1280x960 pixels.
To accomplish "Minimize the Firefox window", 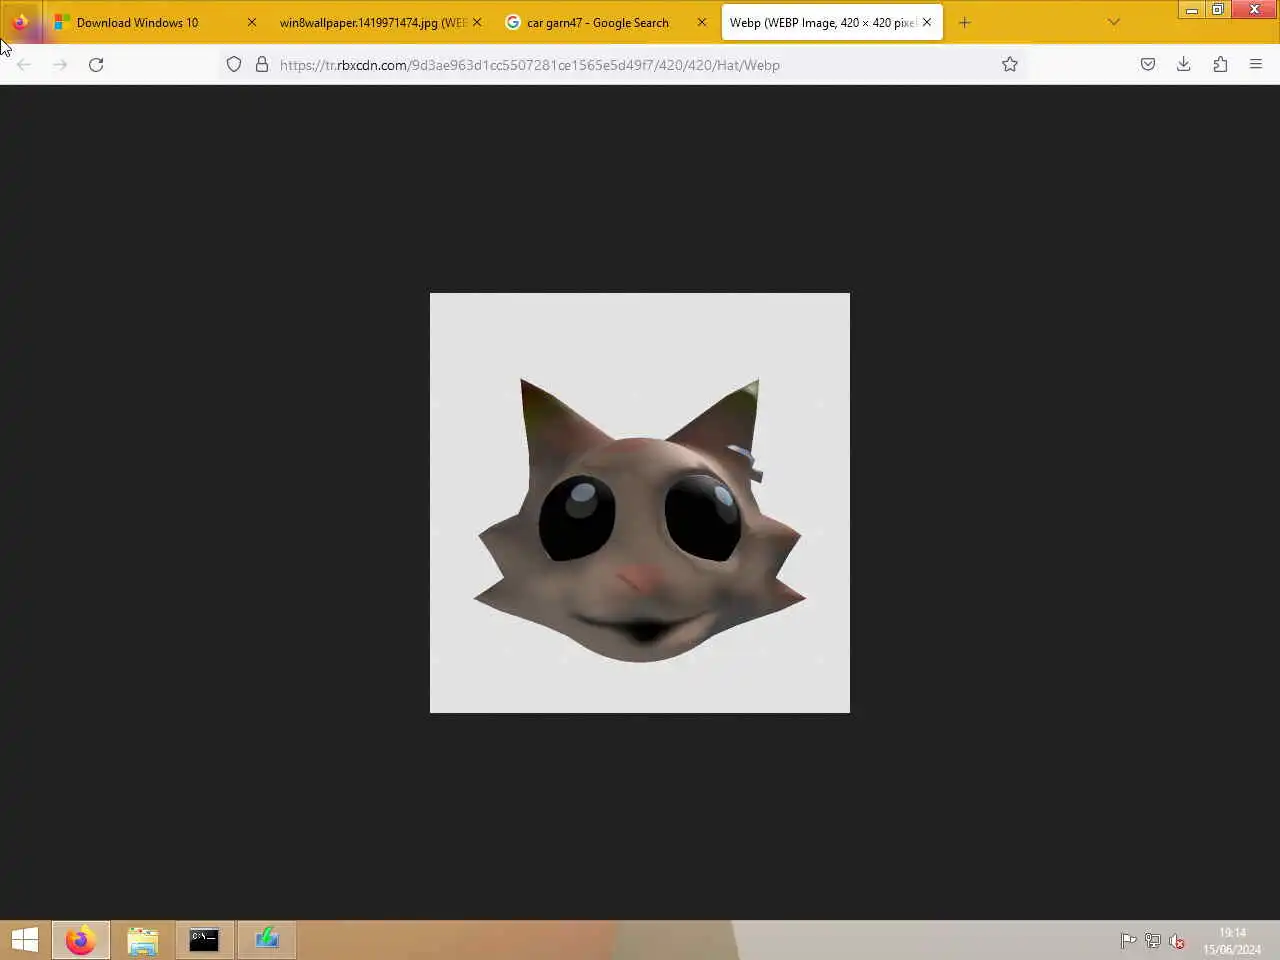I will 1191,9.
